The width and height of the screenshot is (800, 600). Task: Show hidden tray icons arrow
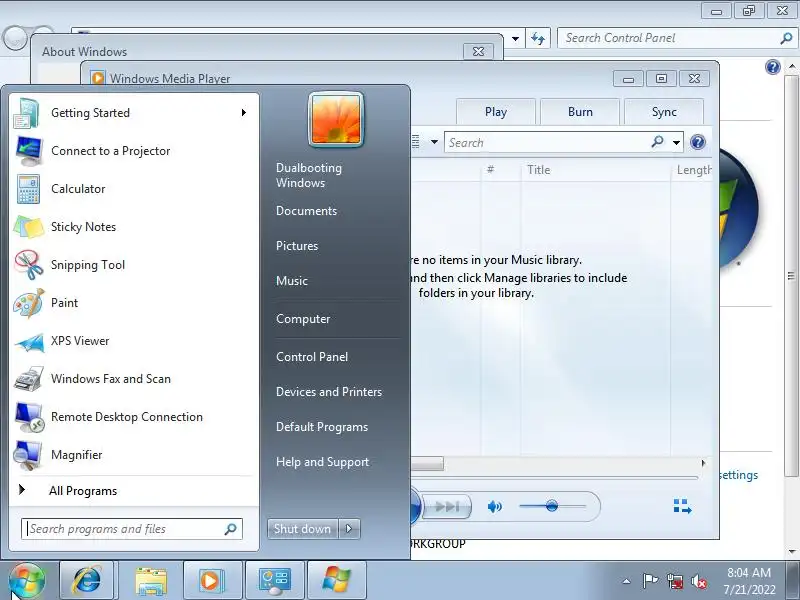click(626, 581)
